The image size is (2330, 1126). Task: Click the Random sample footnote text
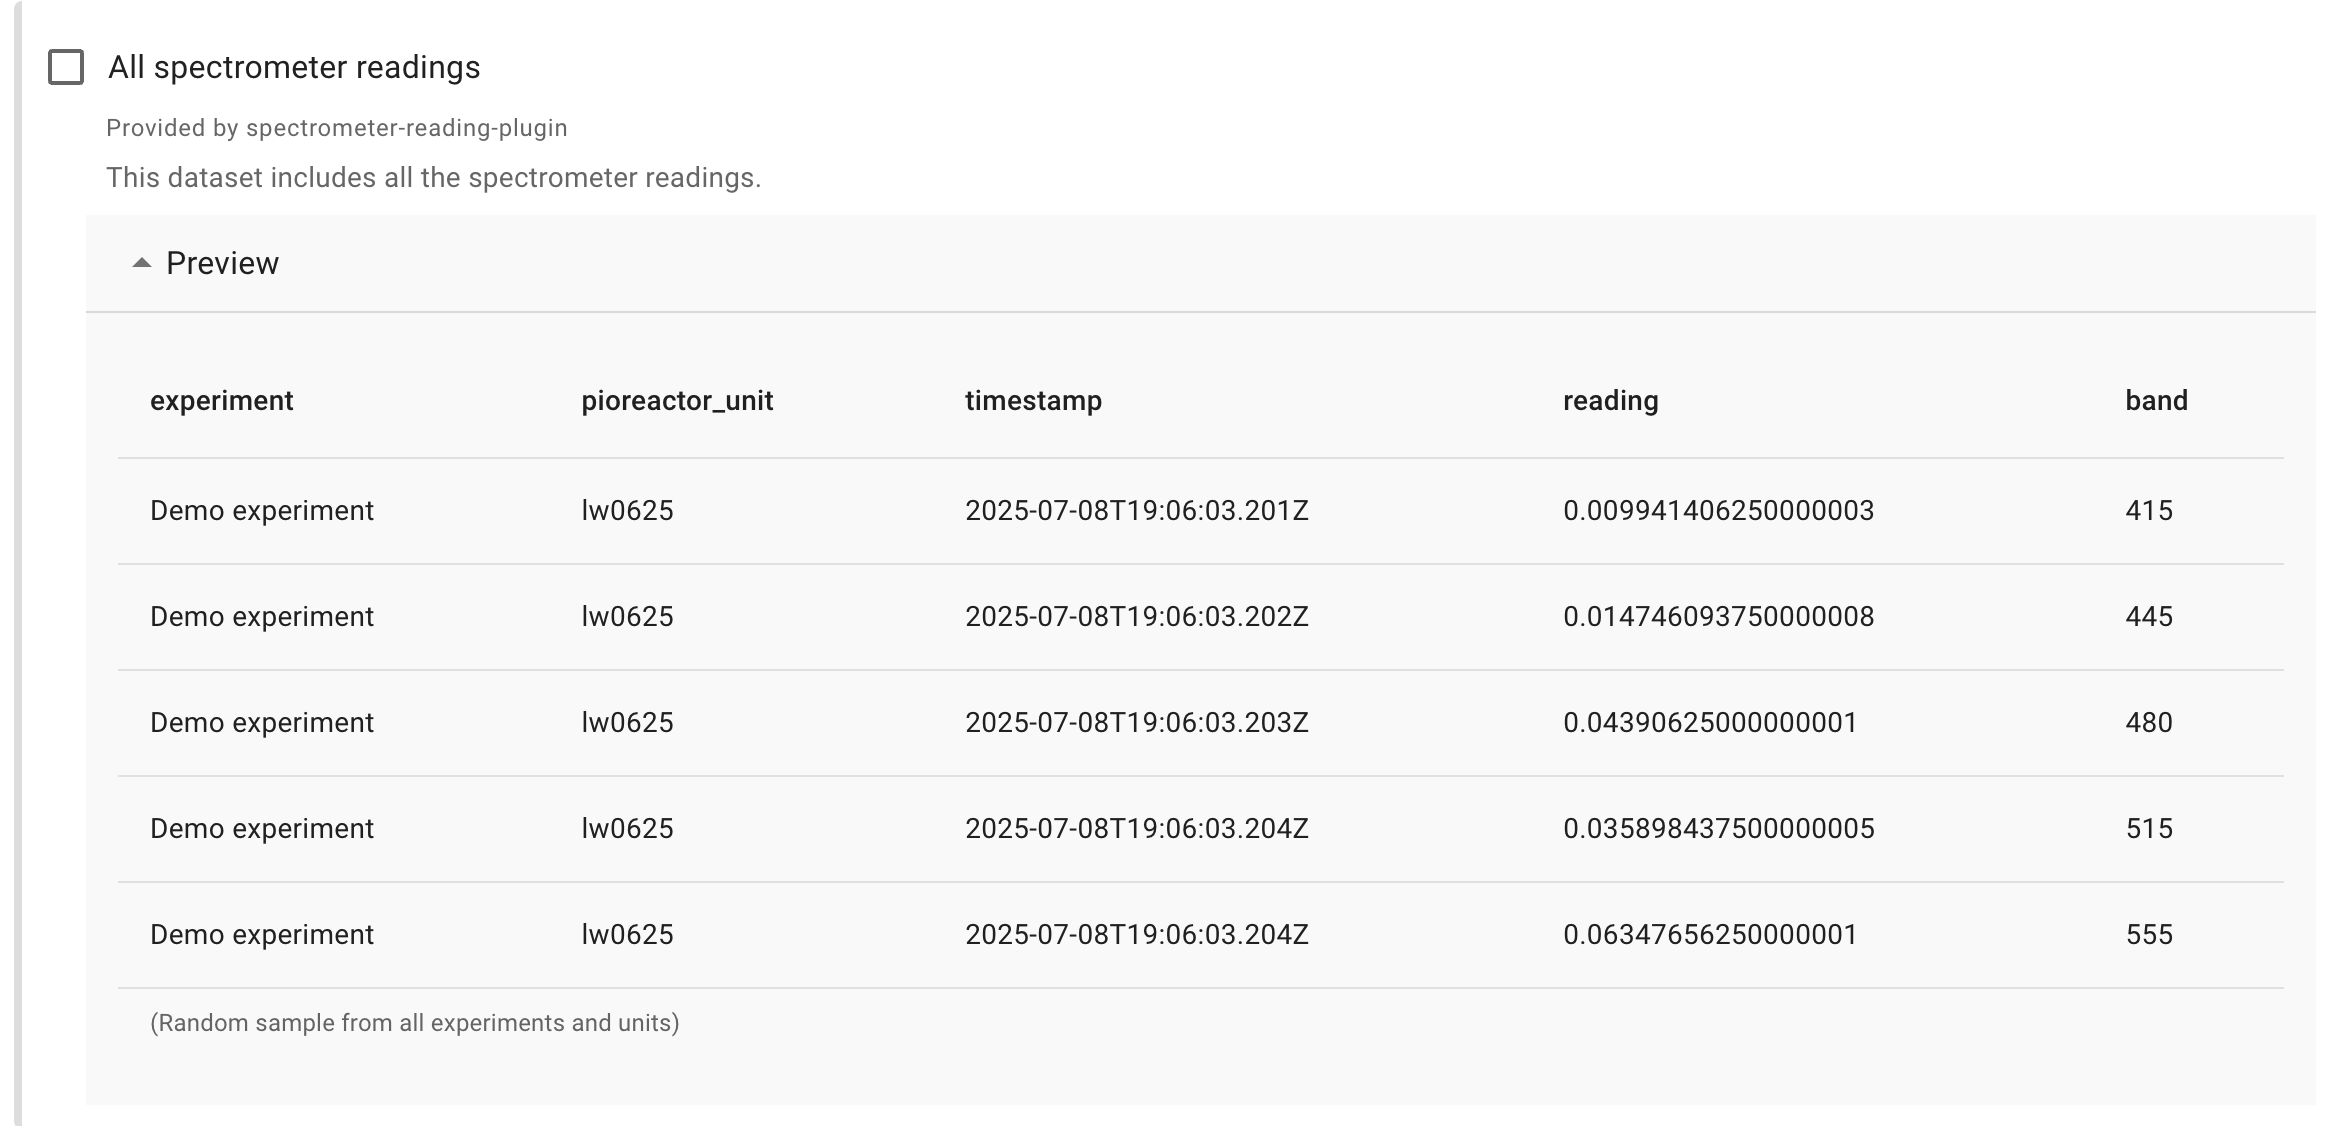point(414,1023)
